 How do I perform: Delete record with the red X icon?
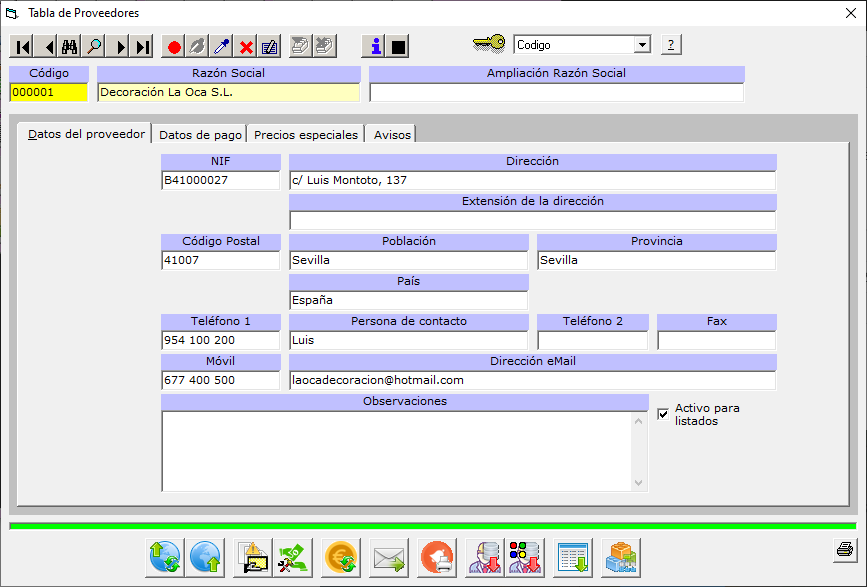coord(246,46)
